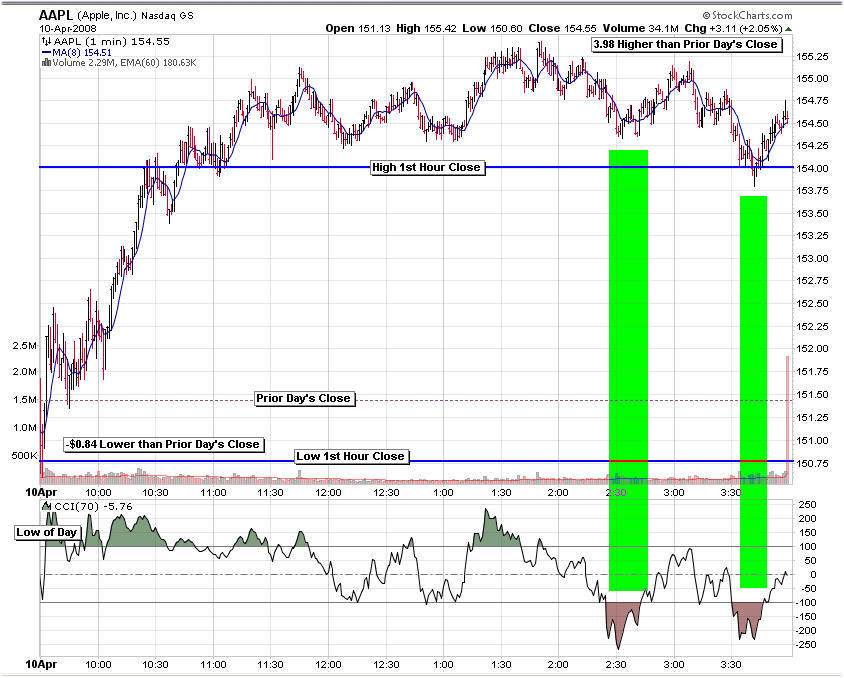Screen dimensions: 844x678
Task: Click the Open 151.13 value
Action: tap(357, 29)
